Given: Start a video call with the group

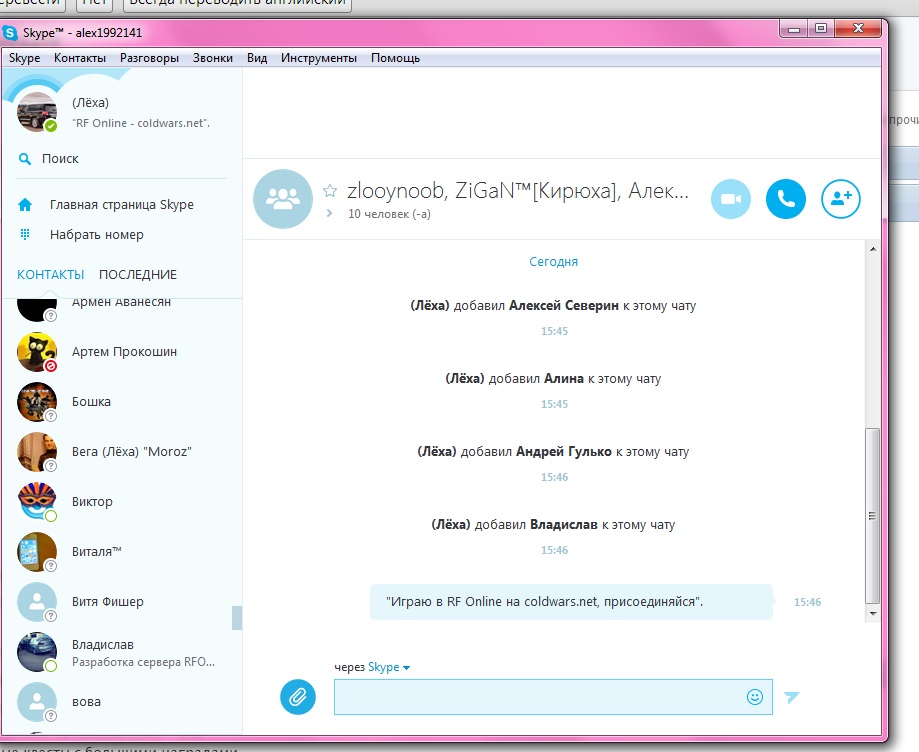Looking at the screenshot, I should (x=730, y=199).
